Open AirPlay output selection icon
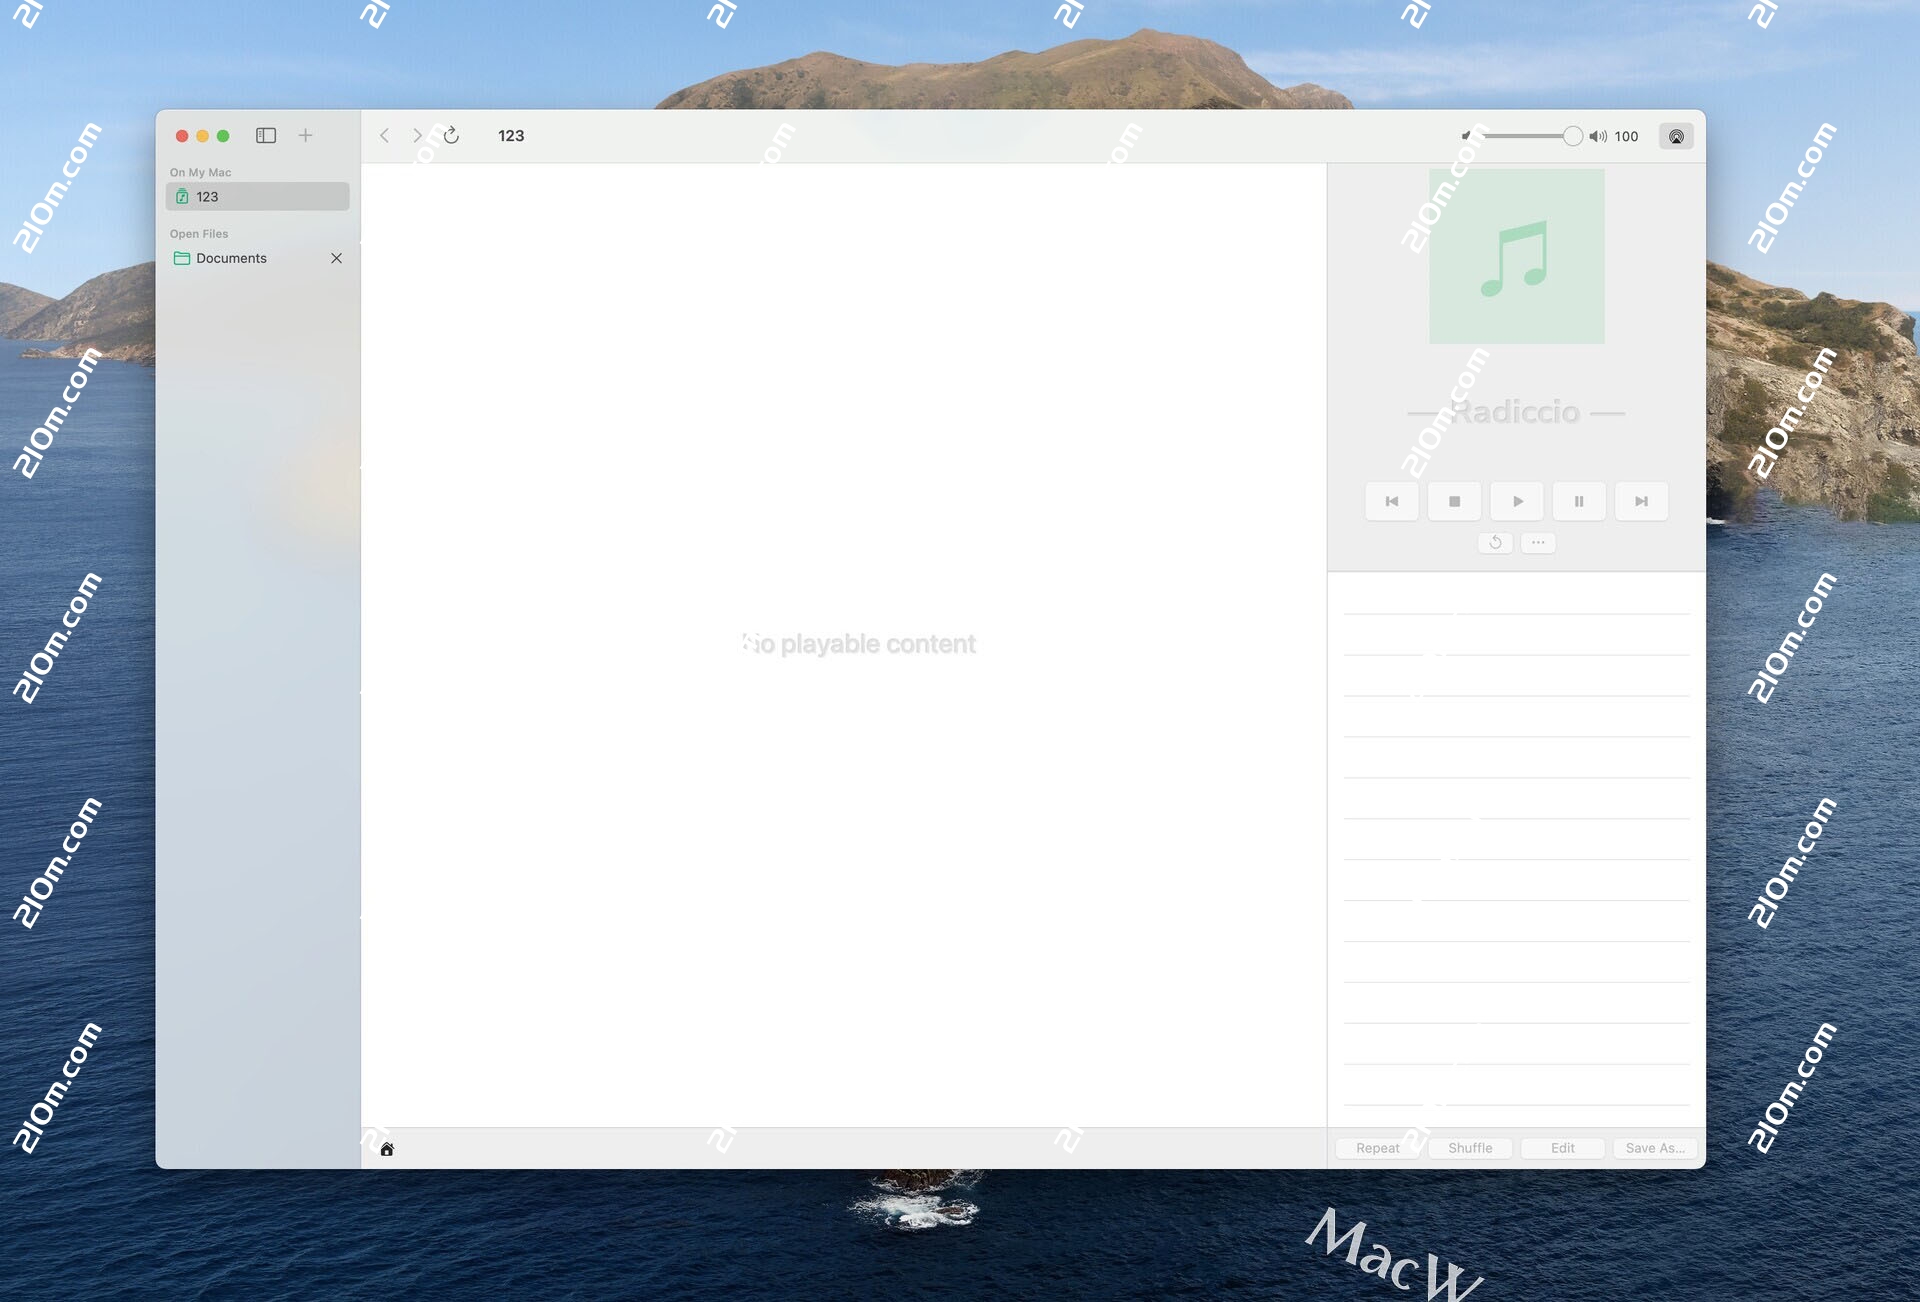Screen dimensions: 1920x1302 coord(1676,136)
